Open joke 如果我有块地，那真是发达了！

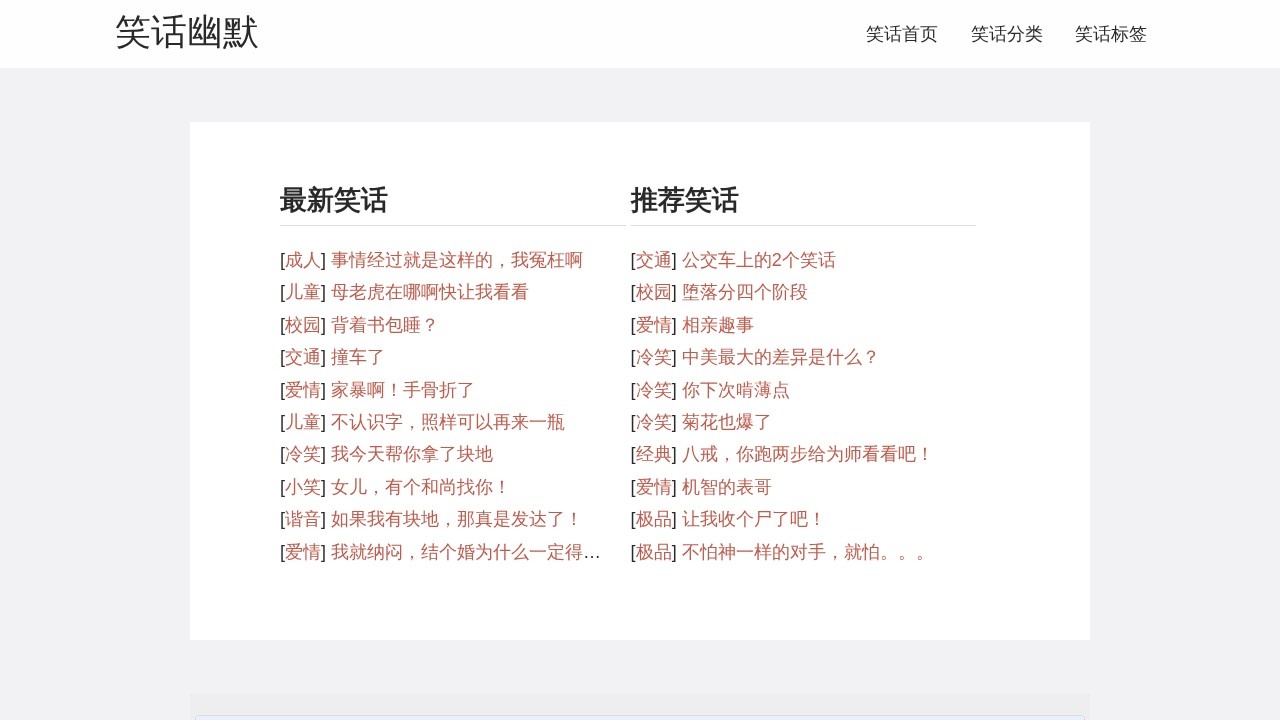click(457, 519)
